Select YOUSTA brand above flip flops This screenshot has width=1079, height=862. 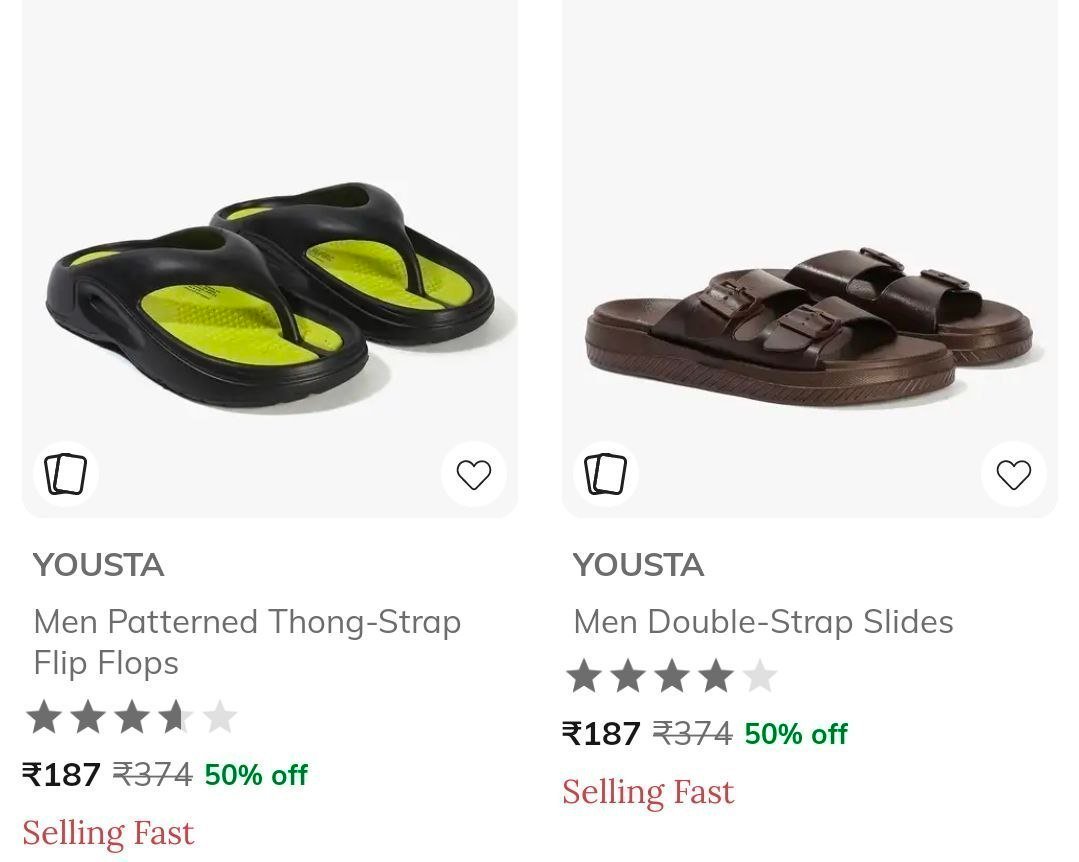[98, 565]
